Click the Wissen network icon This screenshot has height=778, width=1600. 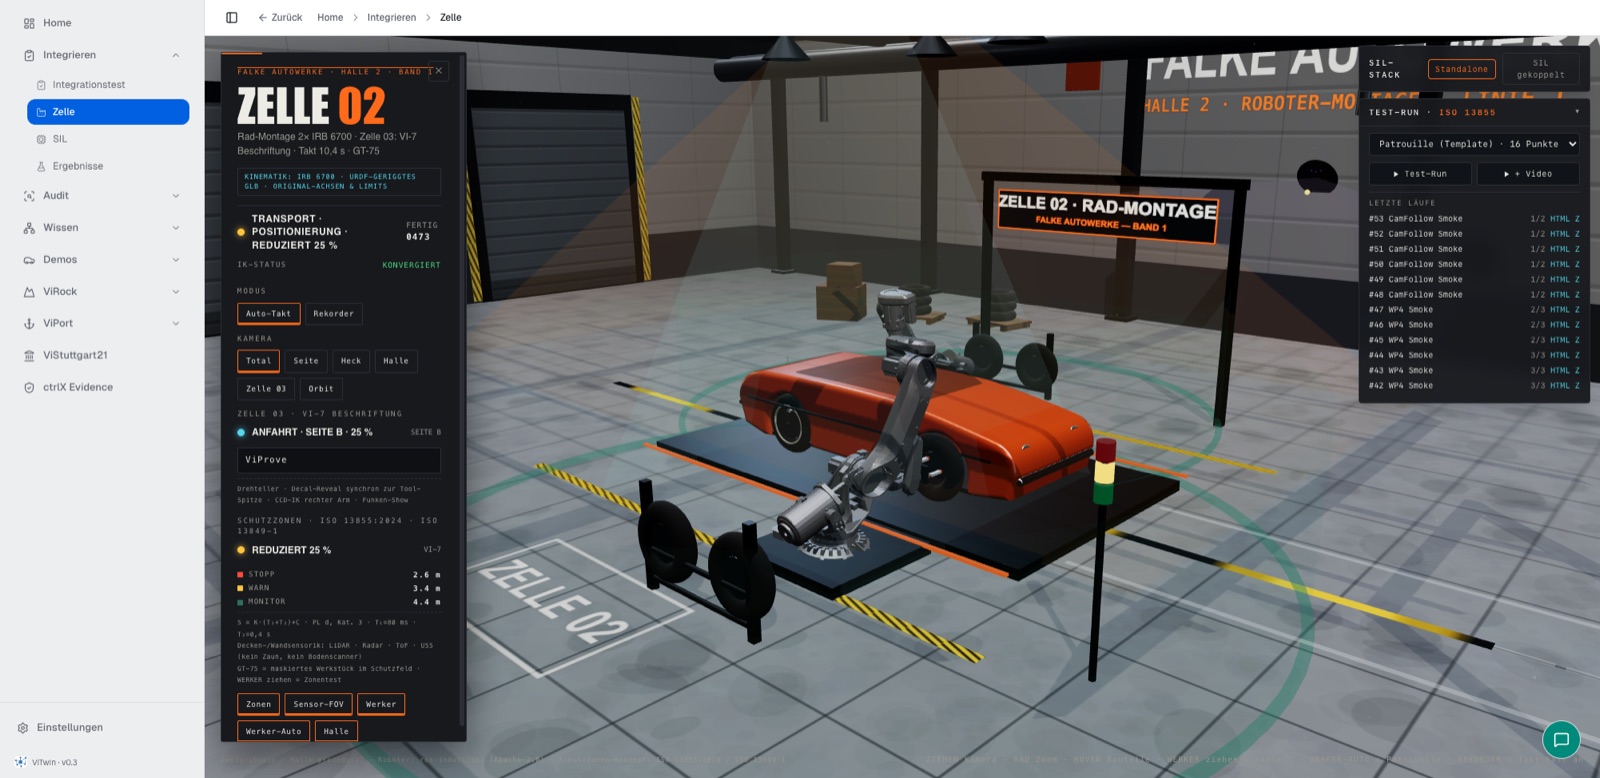[29, 228]
